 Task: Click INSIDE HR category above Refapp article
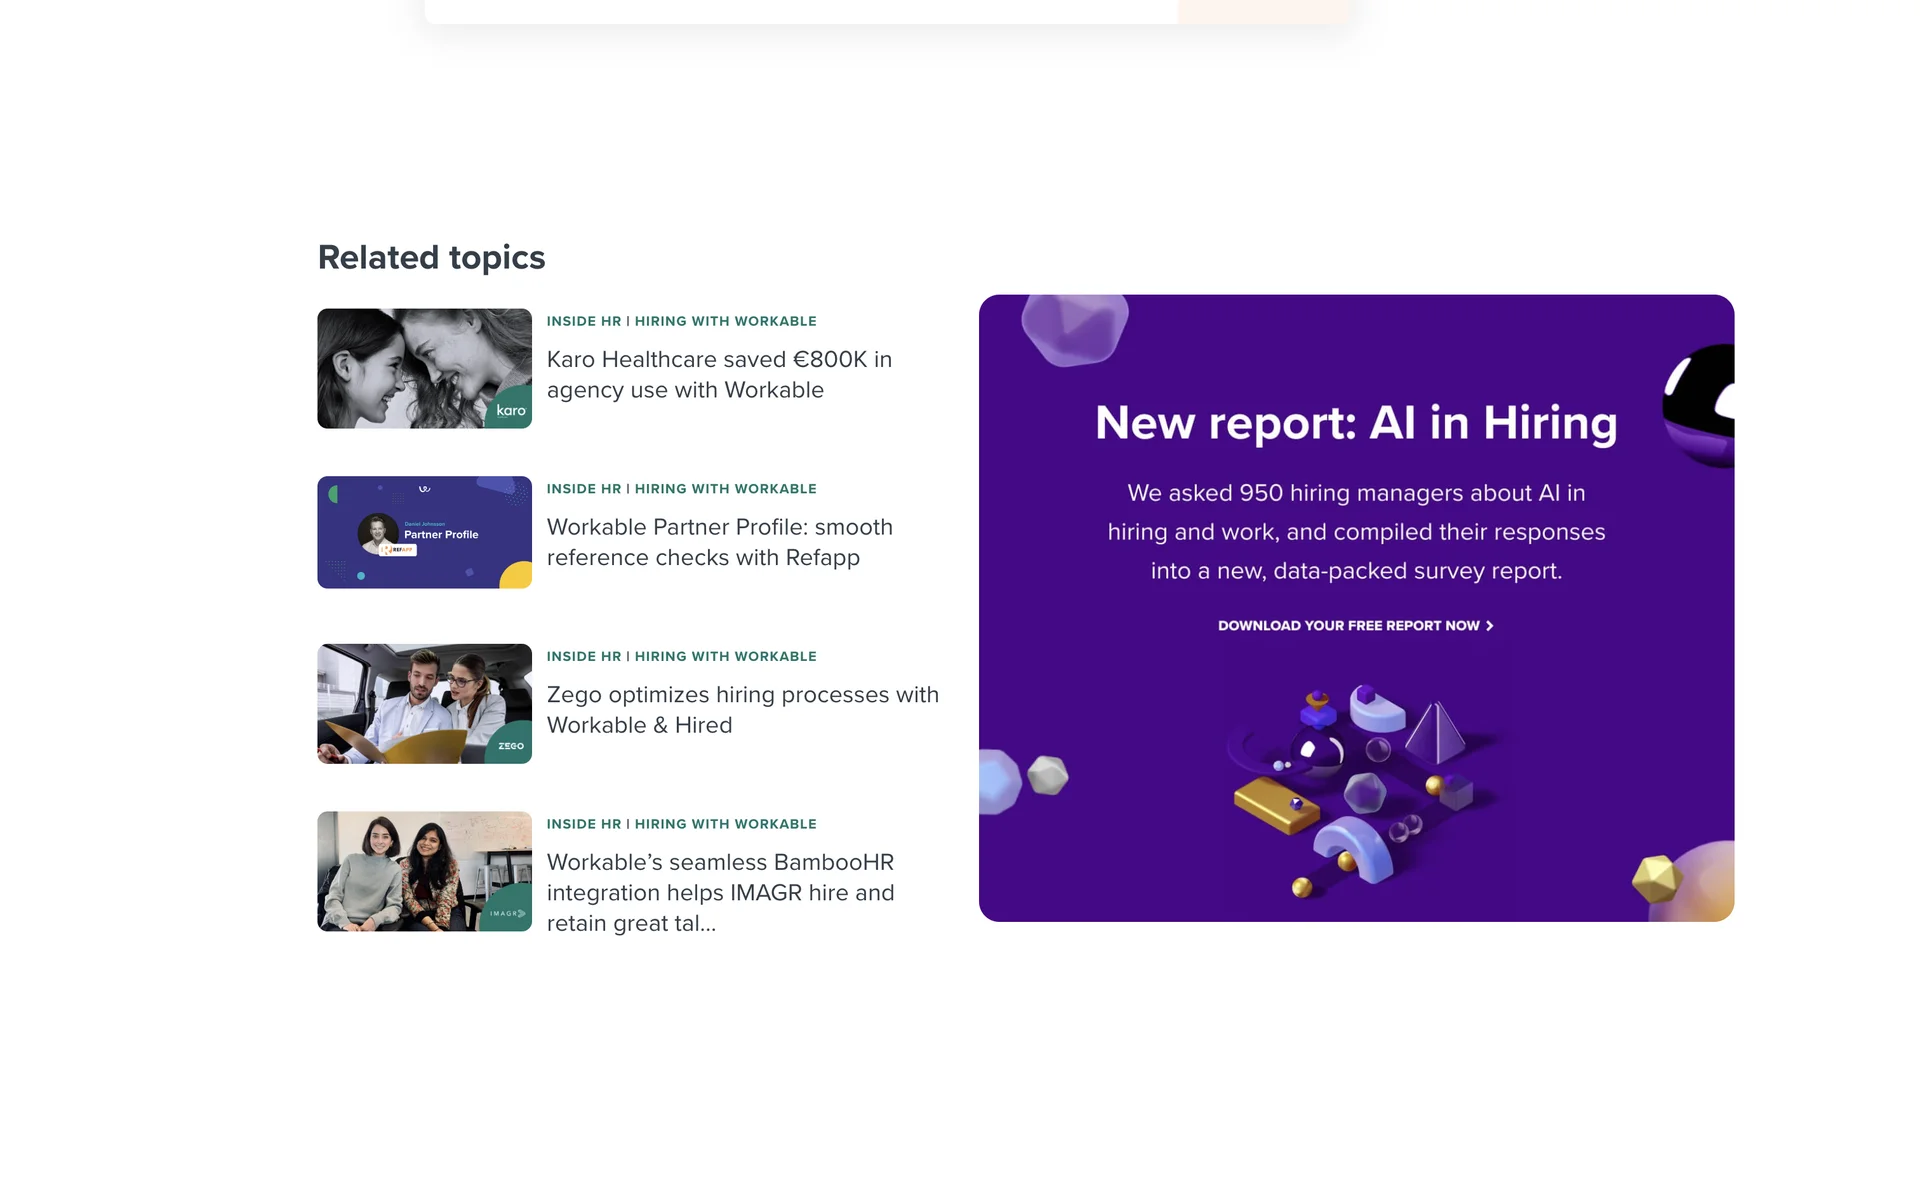pyautogui.click(x=583, y=489)
